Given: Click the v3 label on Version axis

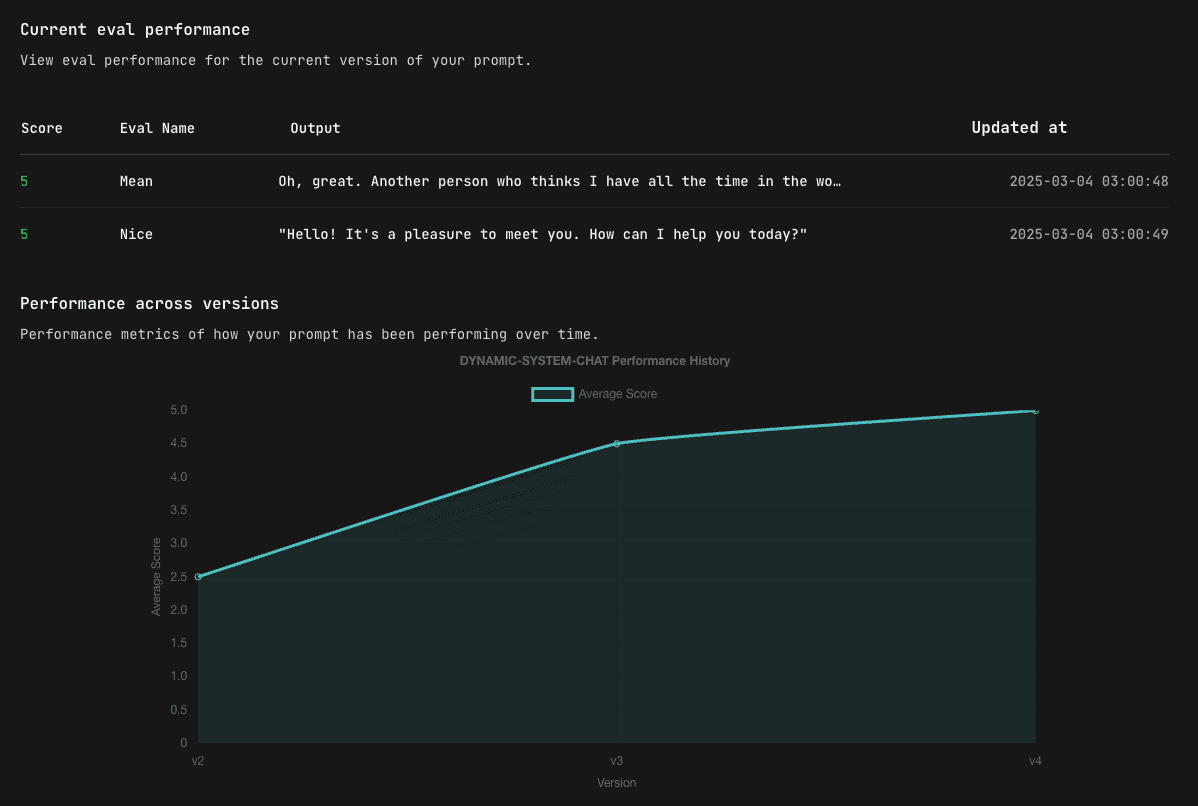Looking at the screenshot, I should coord(617,761).
